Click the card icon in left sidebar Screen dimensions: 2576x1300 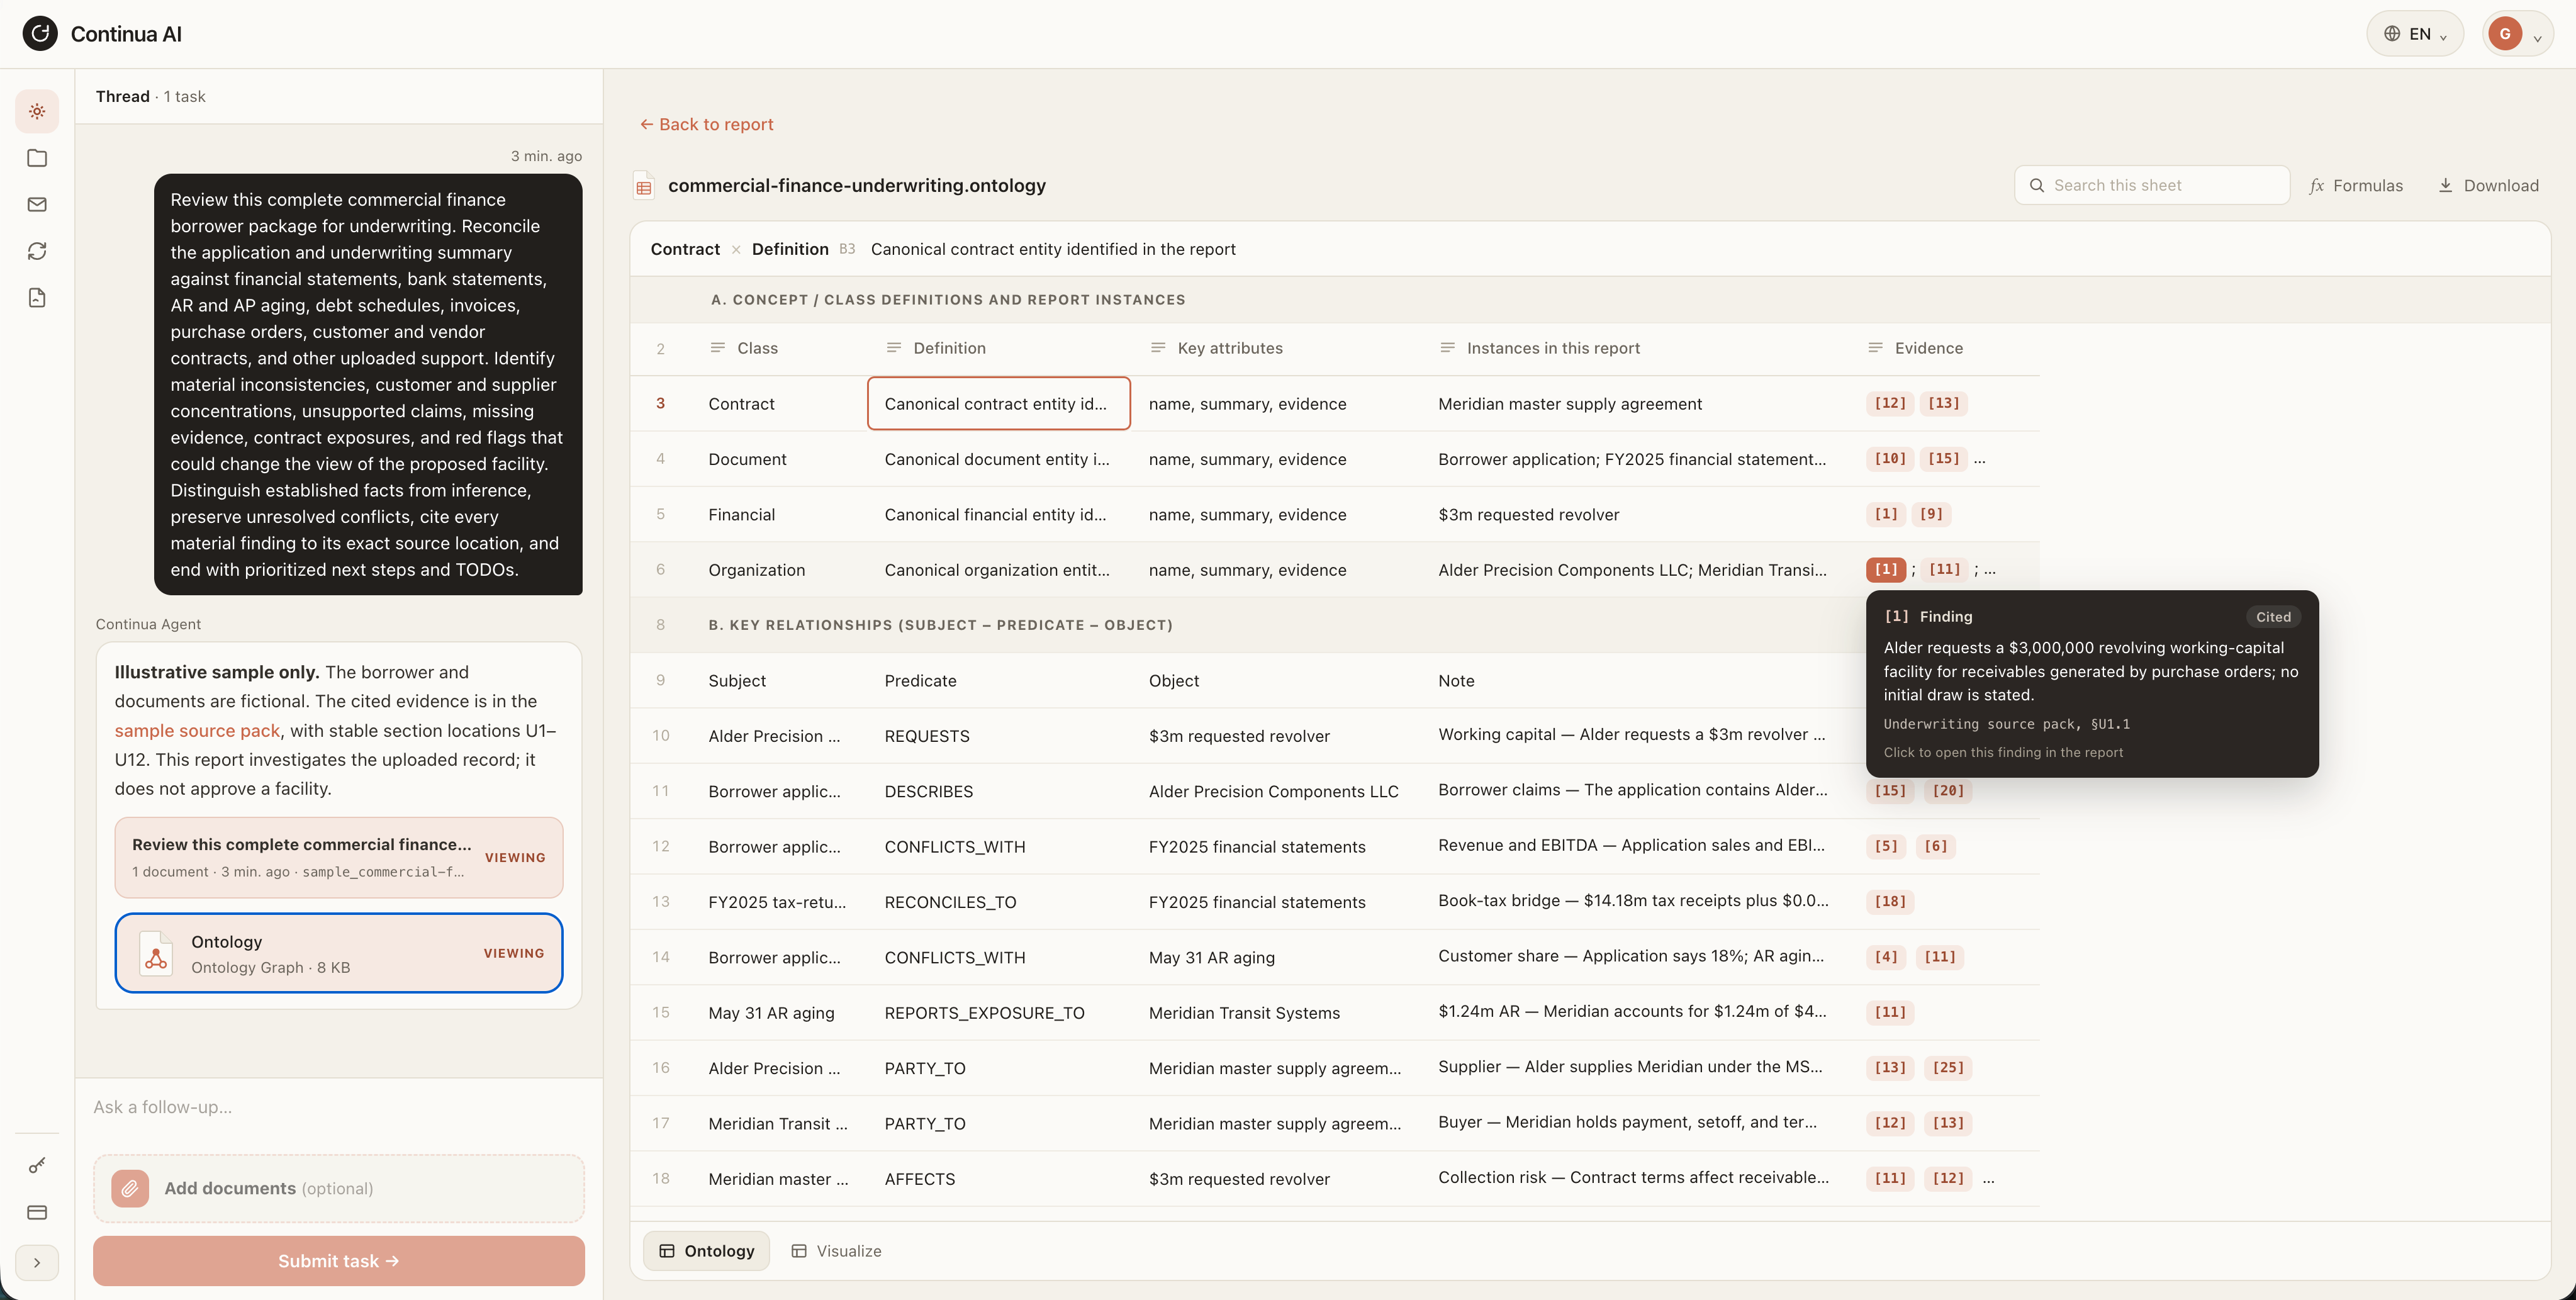(37, 1212)
